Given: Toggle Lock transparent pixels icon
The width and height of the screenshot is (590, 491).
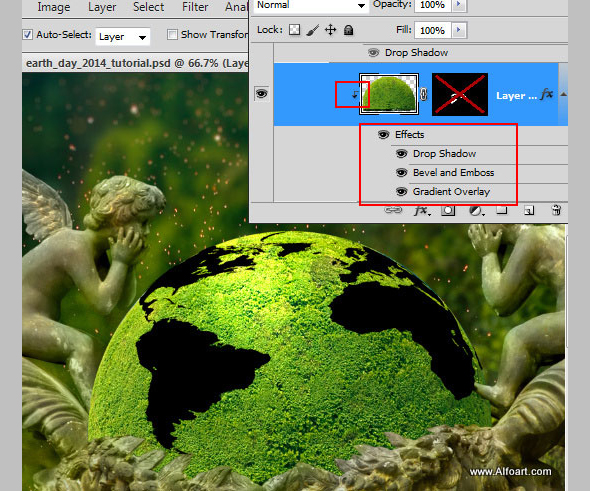Looking at the screenshot, I should click(294, 30).
